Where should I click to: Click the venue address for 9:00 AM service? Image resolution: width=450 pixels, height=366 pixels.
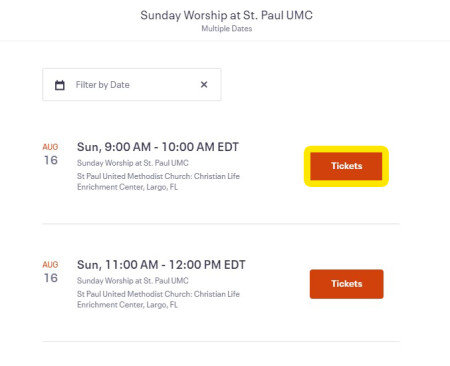coord(158,182)
